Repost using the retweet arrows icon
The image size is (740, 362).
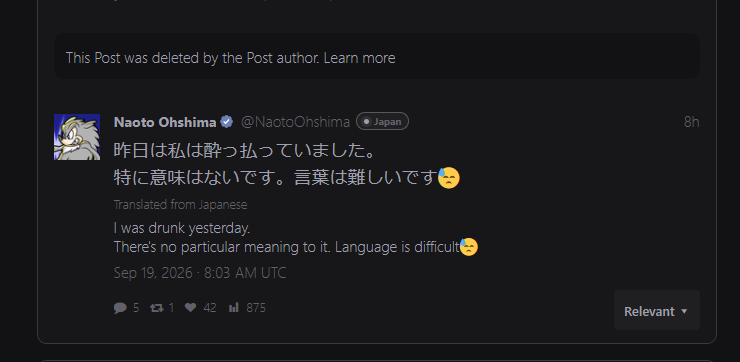(x=156, y=308)
